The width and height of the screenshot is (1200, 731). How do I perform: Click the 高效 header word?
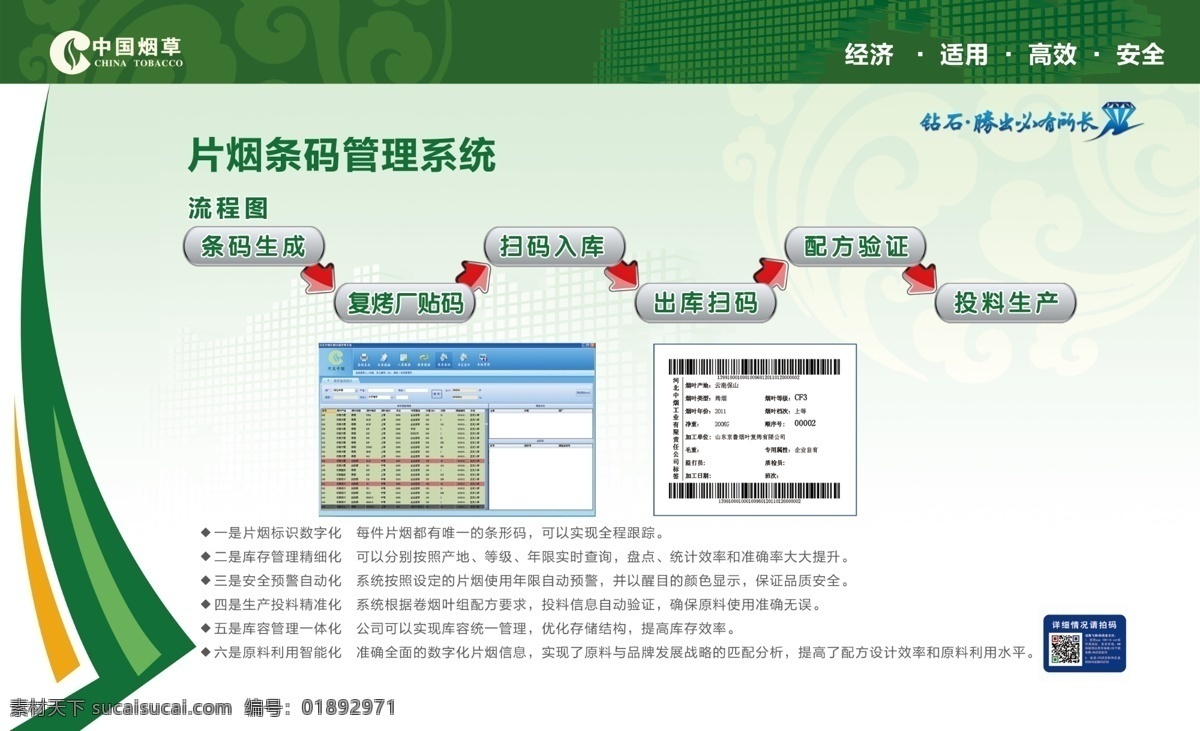point(1053,54)
